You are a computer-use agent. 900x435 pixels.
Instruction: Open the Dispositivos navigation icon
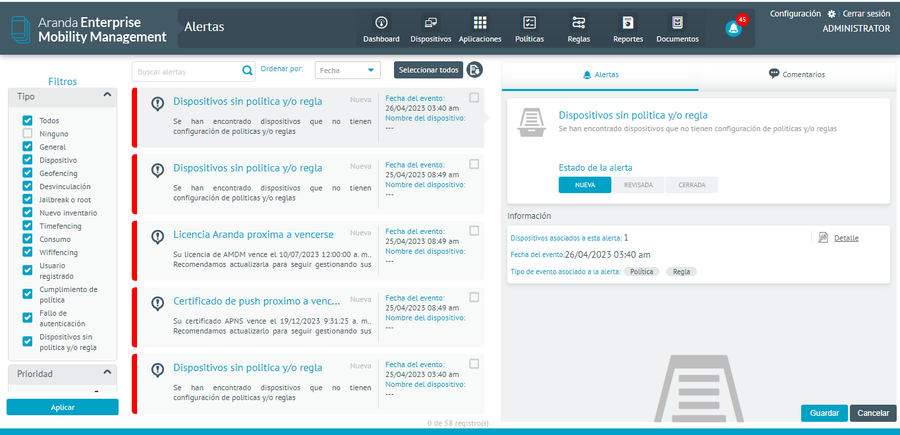click(430, 23)
